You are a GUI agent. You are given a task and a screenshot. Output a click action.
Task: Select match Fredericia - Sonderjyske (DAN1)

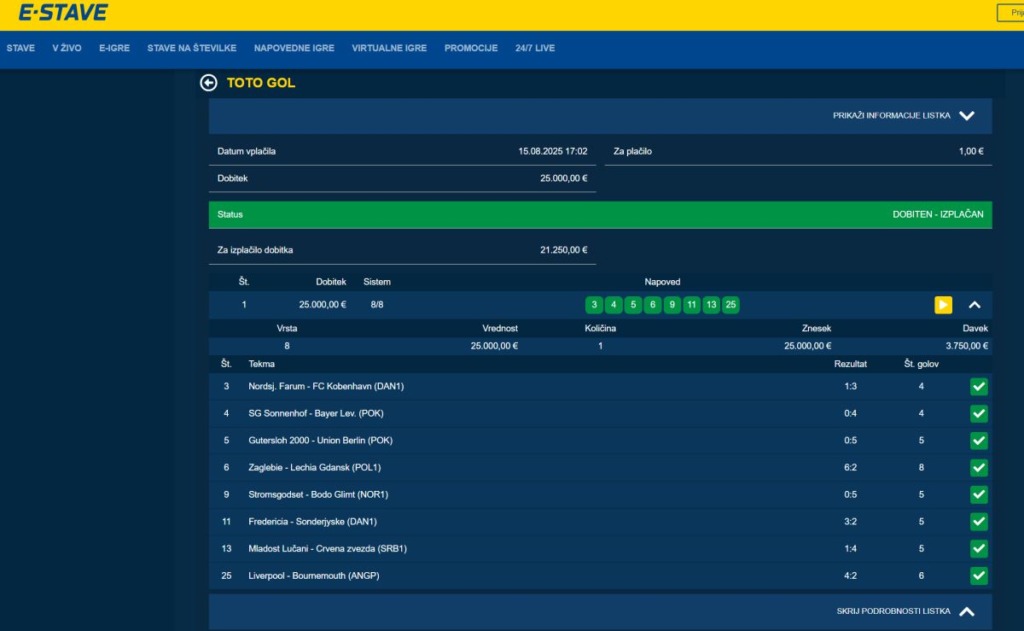pos(312,522)
